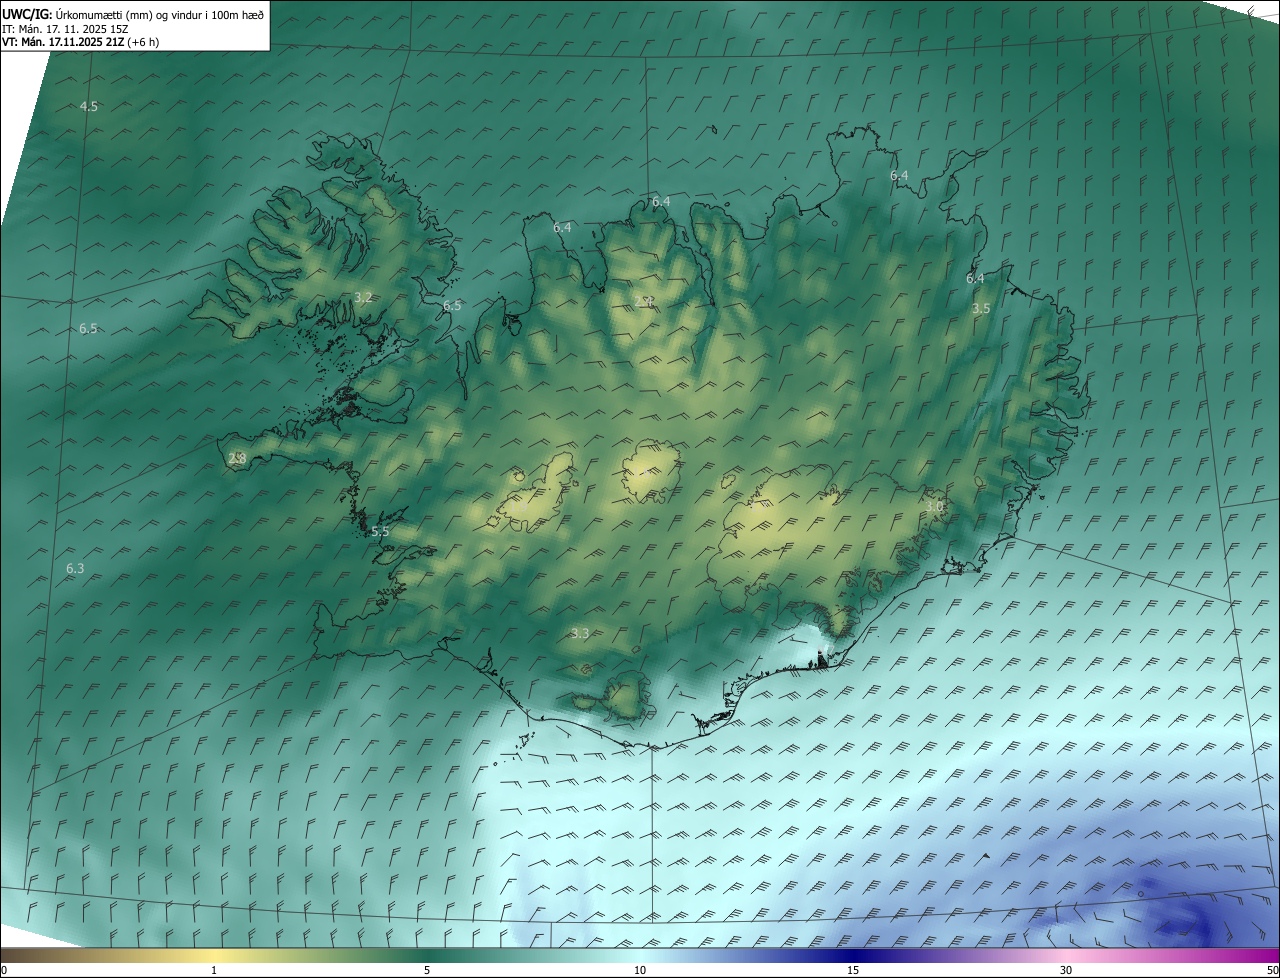
Task: Click the map title 'Úrkomumætti (mm) og vindur í 100m hæð'
Action: [158, 14]
